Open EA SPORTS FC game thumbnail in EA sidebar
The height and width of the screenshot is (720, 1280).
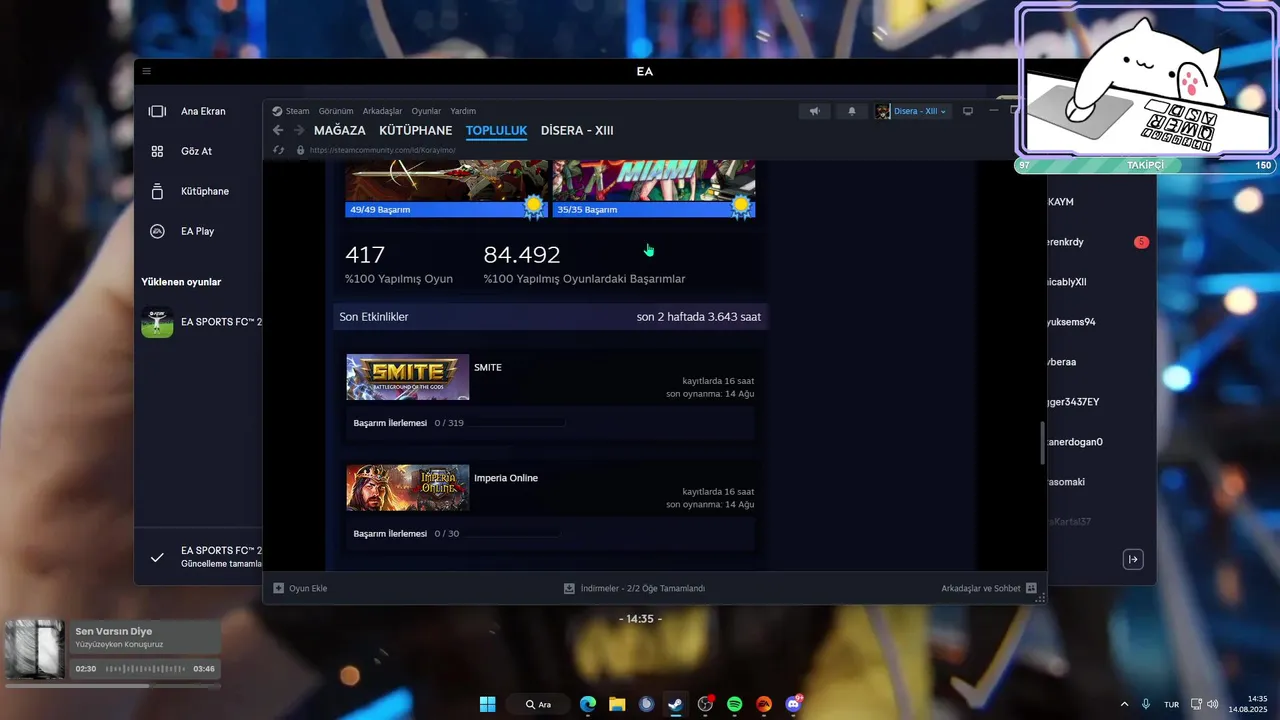tap(157, 322)
